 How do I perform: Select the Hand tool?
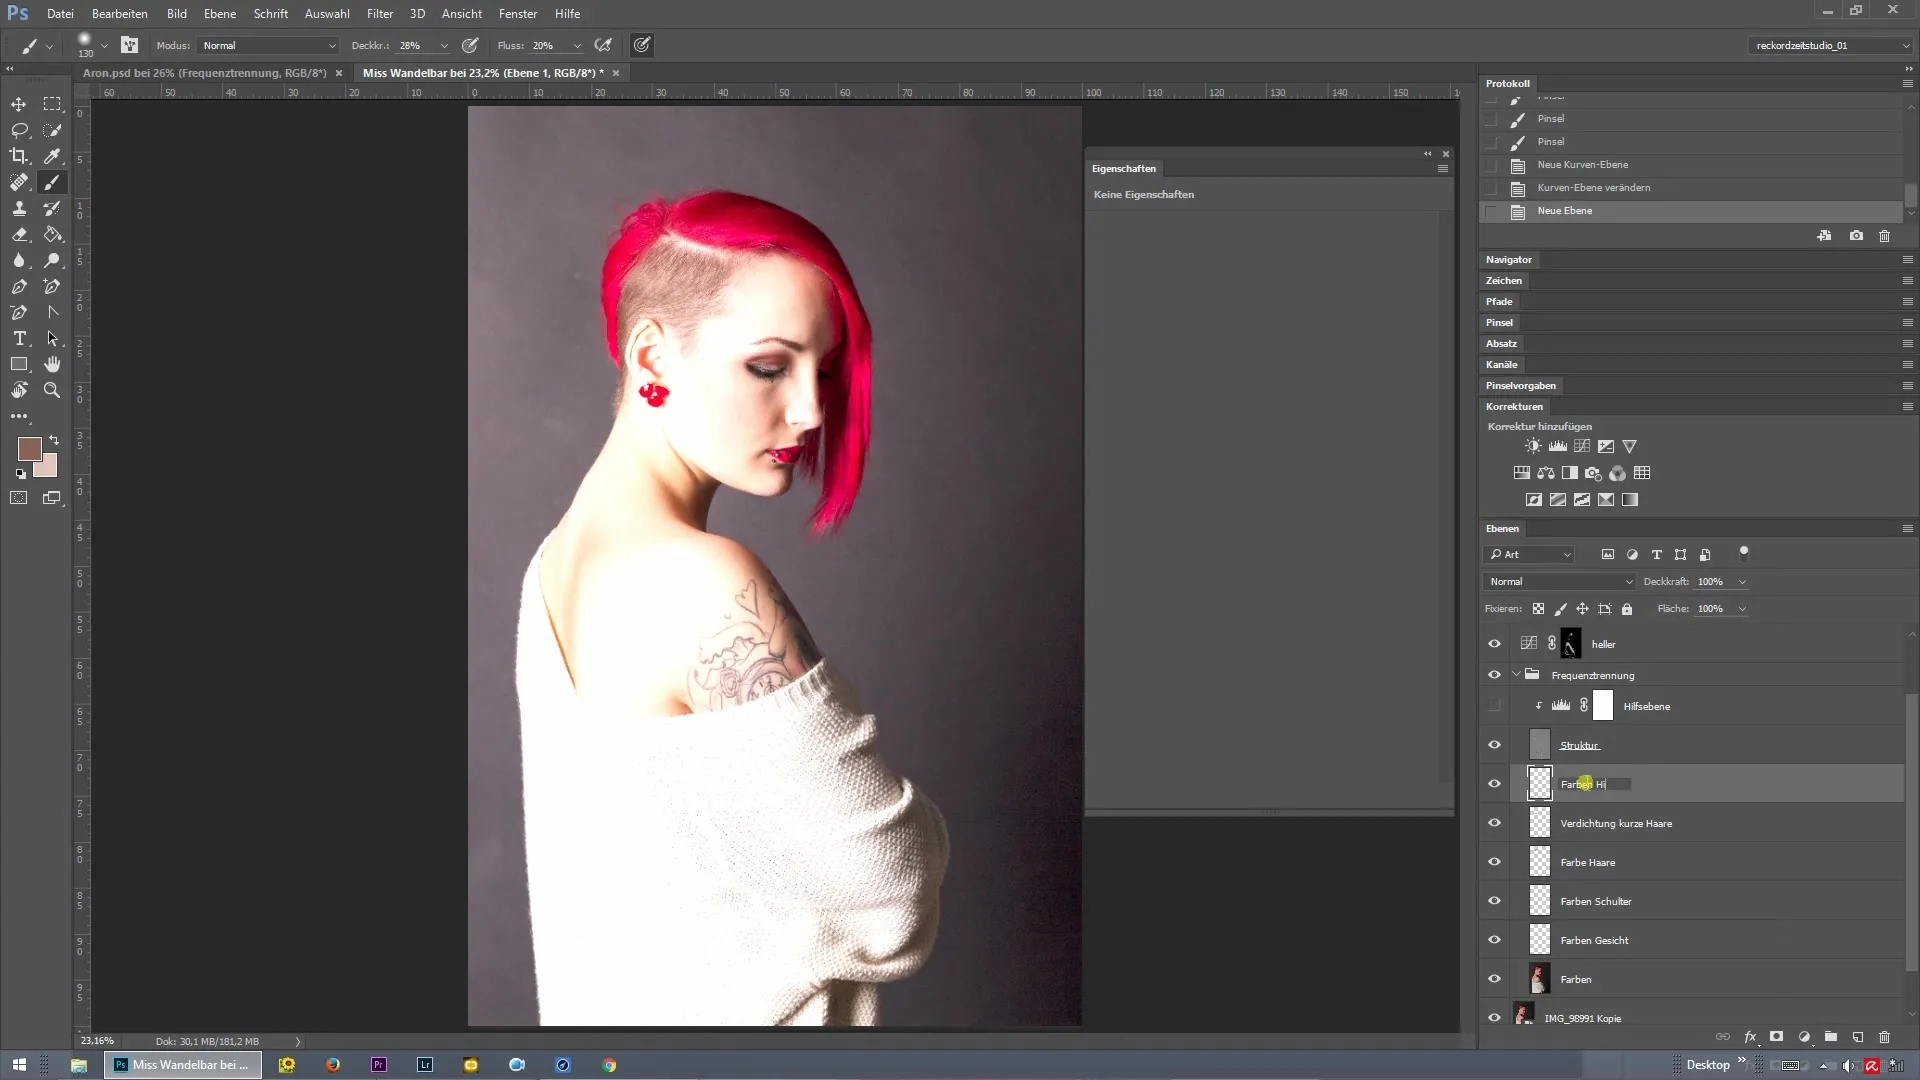click(52, 364)
